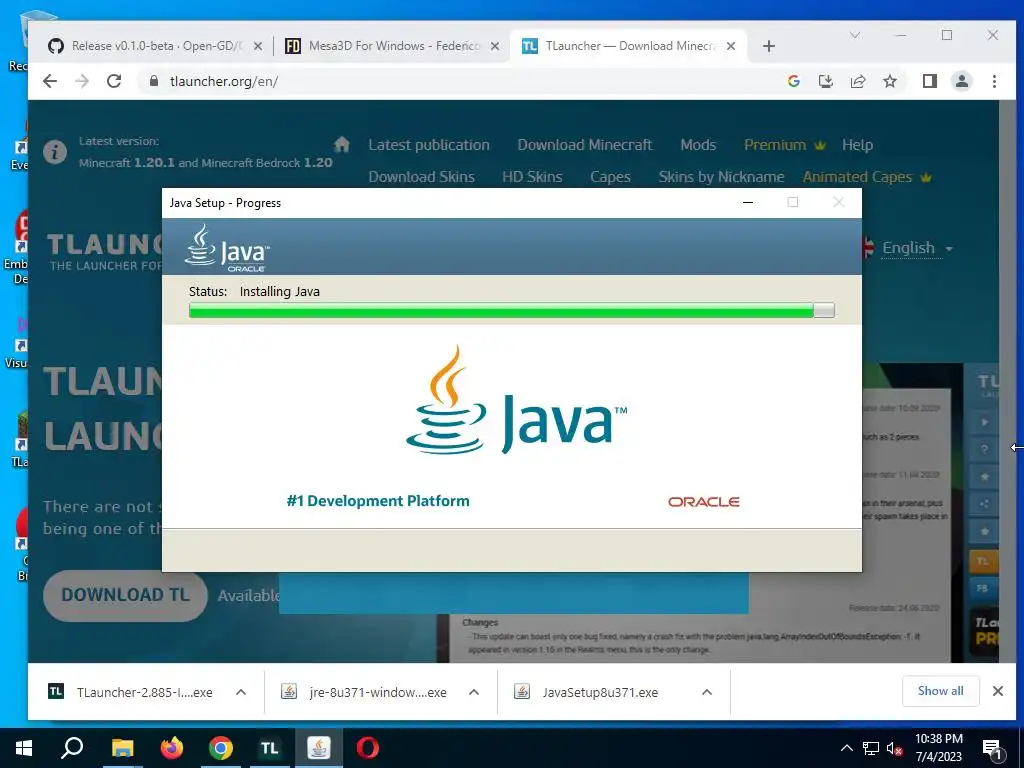Expand the English language dropdown
The width and height of the screenshot is (1024, 768).
tap(916, 248)
